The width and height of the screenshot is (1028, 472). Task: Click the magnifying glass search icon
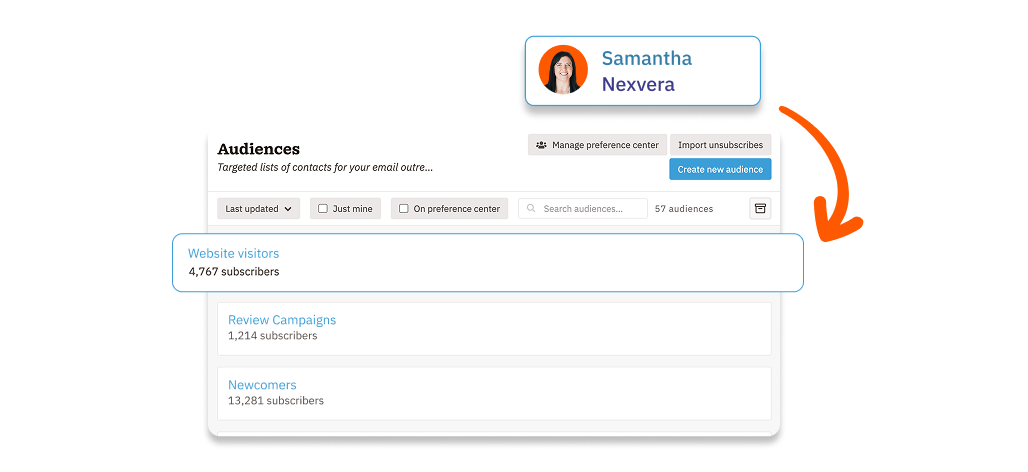coord(531,209)
